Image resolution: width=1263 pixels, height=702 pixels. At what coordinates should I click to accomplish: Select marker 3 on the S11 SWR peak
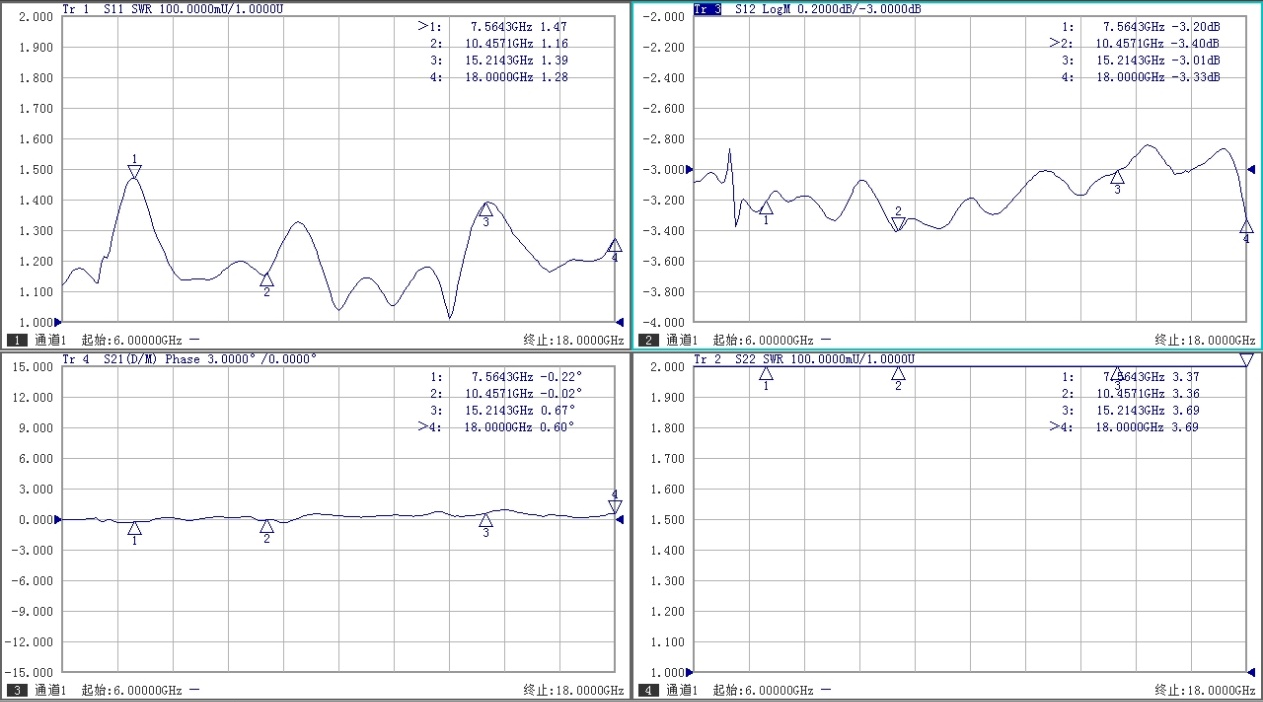coord(486,210)
